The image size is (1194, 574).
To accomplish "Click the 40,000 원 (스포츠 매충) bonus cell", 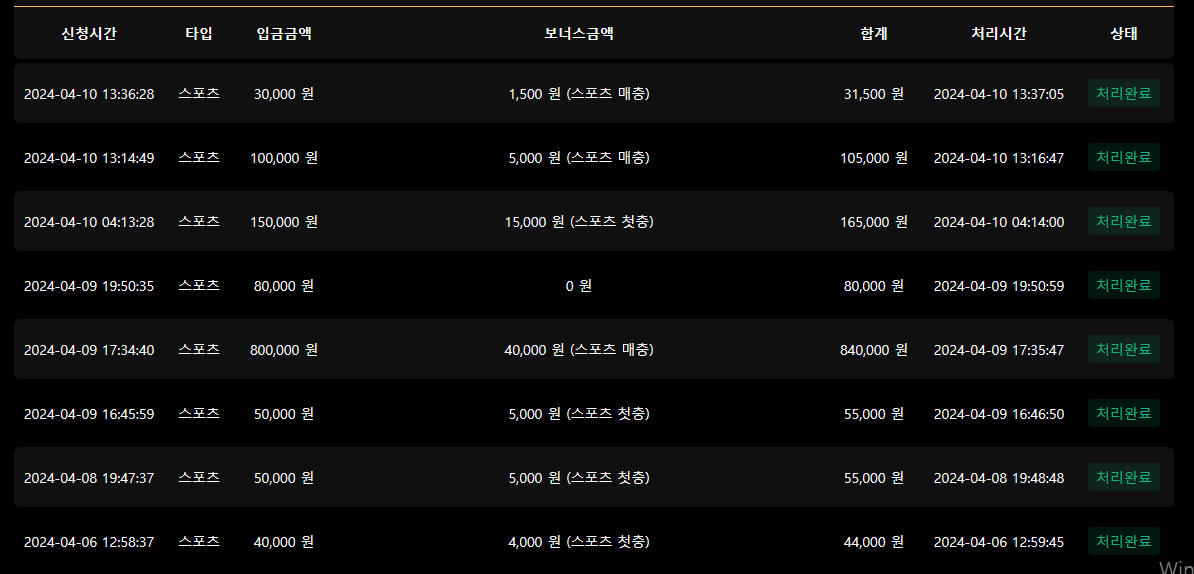I will click(x=579, y=349).
